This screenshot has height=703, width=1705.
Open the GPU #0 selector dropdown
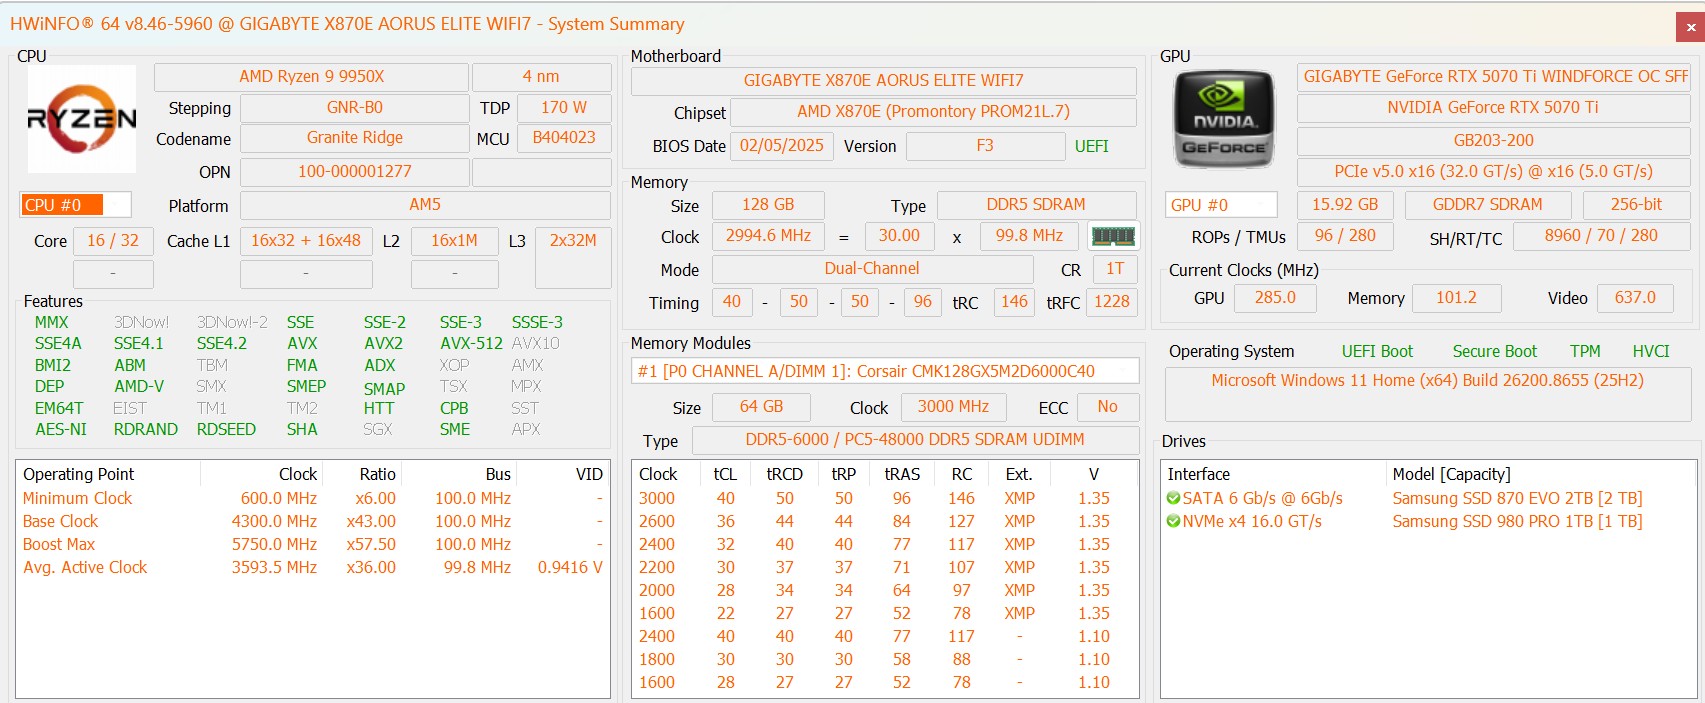point(1221,205)
